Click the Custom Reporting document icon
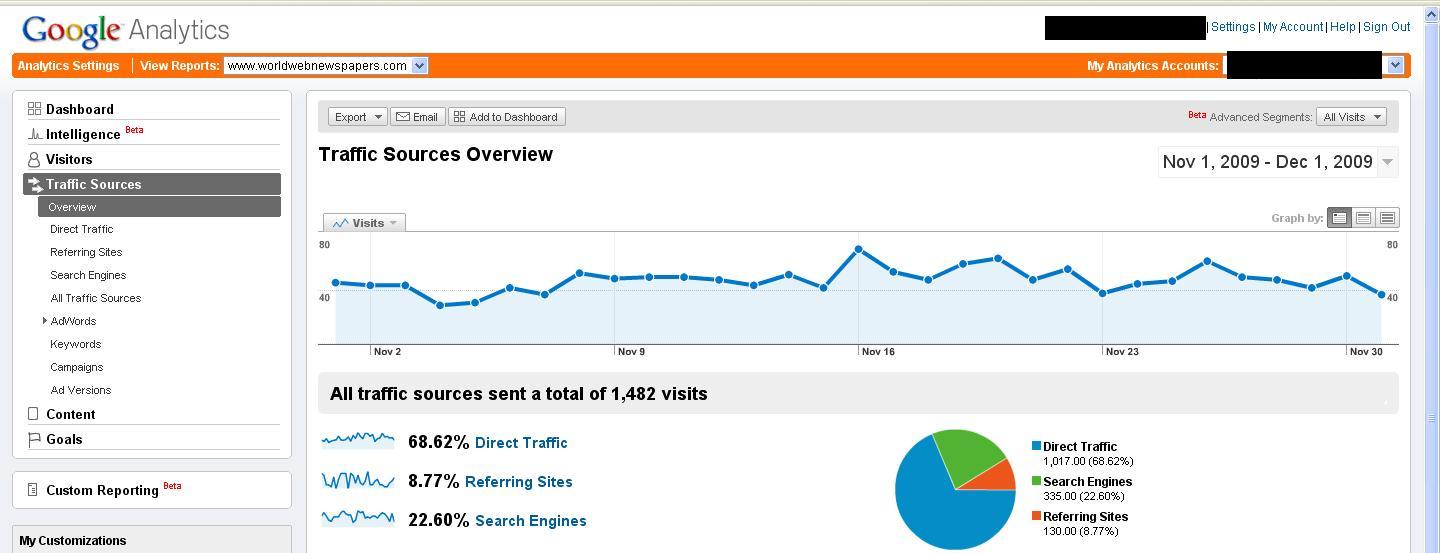 [33, 489]
